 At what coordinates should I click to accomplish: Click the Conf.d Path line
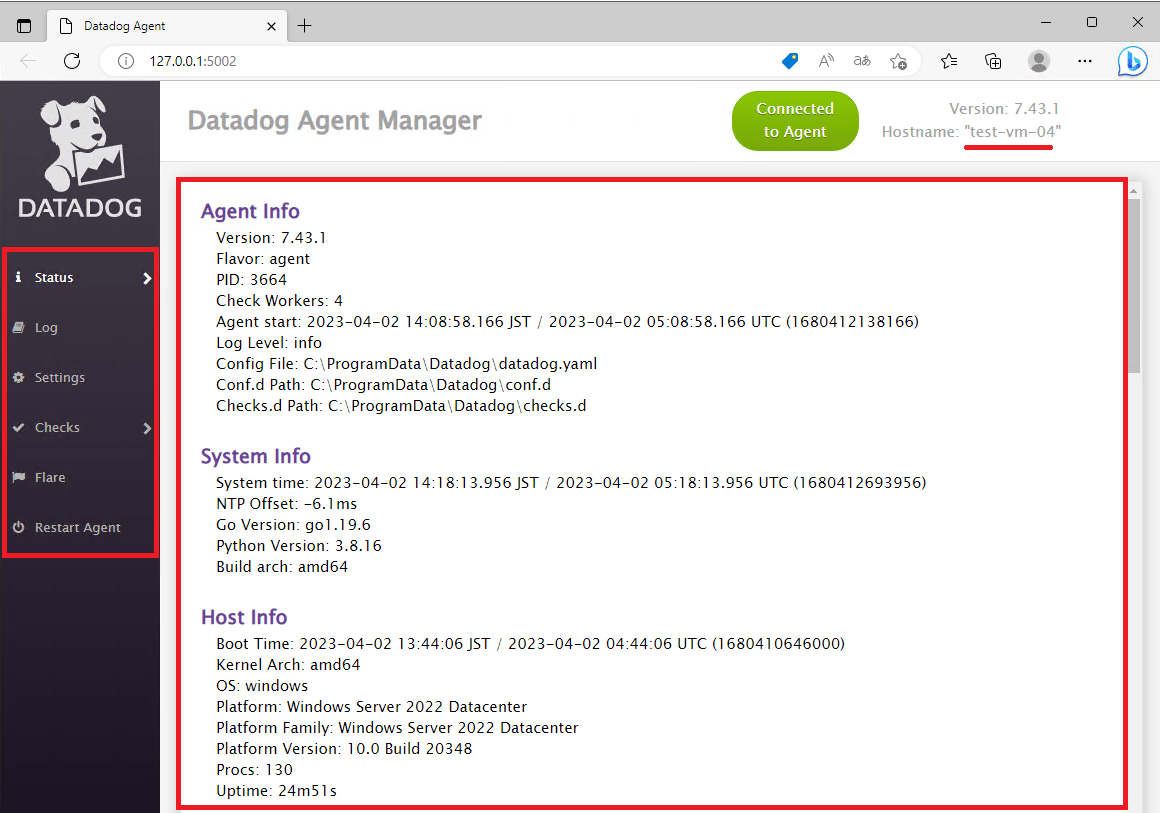(383, 385)
